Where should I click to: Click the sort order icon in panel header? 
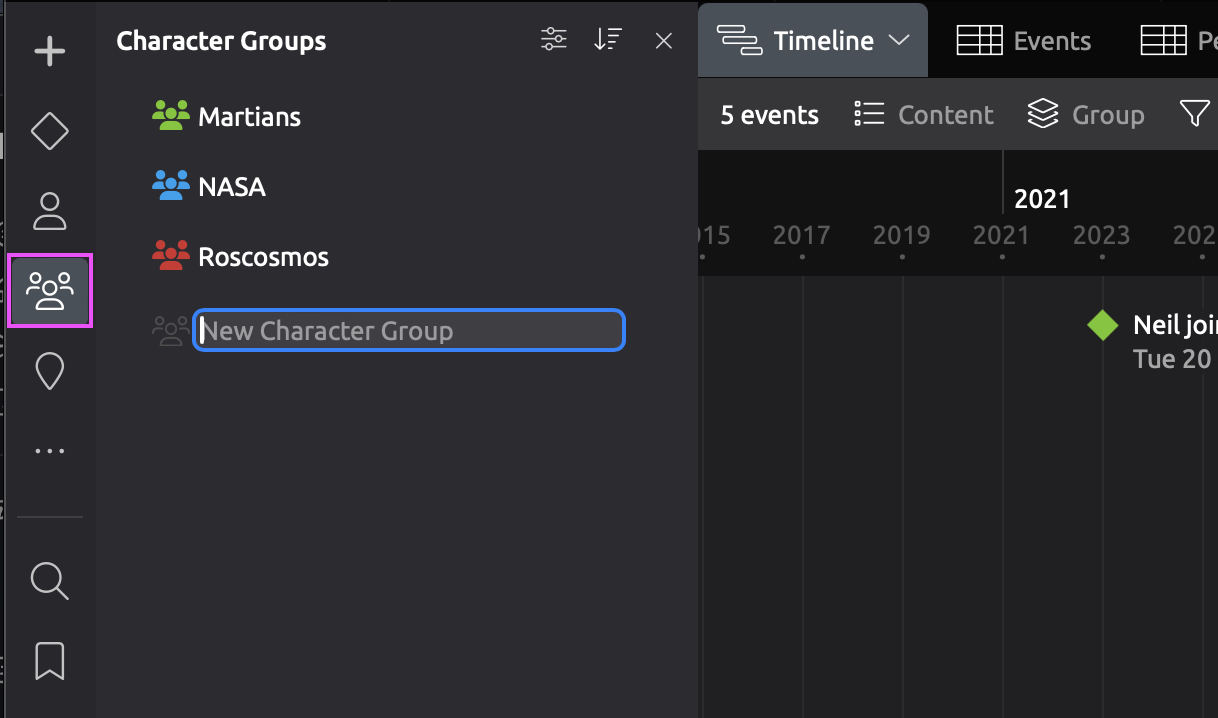(x=607, y=40)
